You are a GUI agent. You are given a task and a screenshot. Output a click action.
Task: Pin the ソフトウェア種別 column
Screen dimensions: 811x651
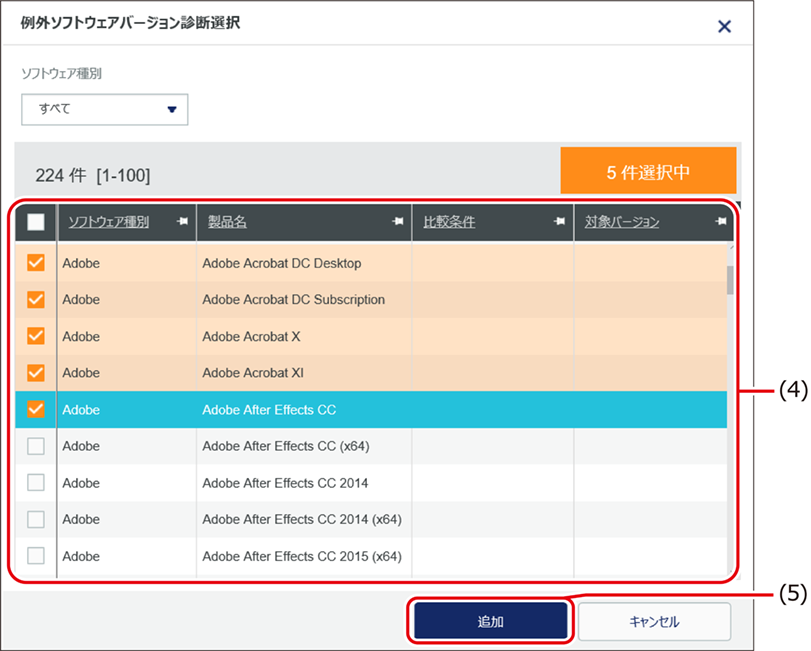pos(182,221)
